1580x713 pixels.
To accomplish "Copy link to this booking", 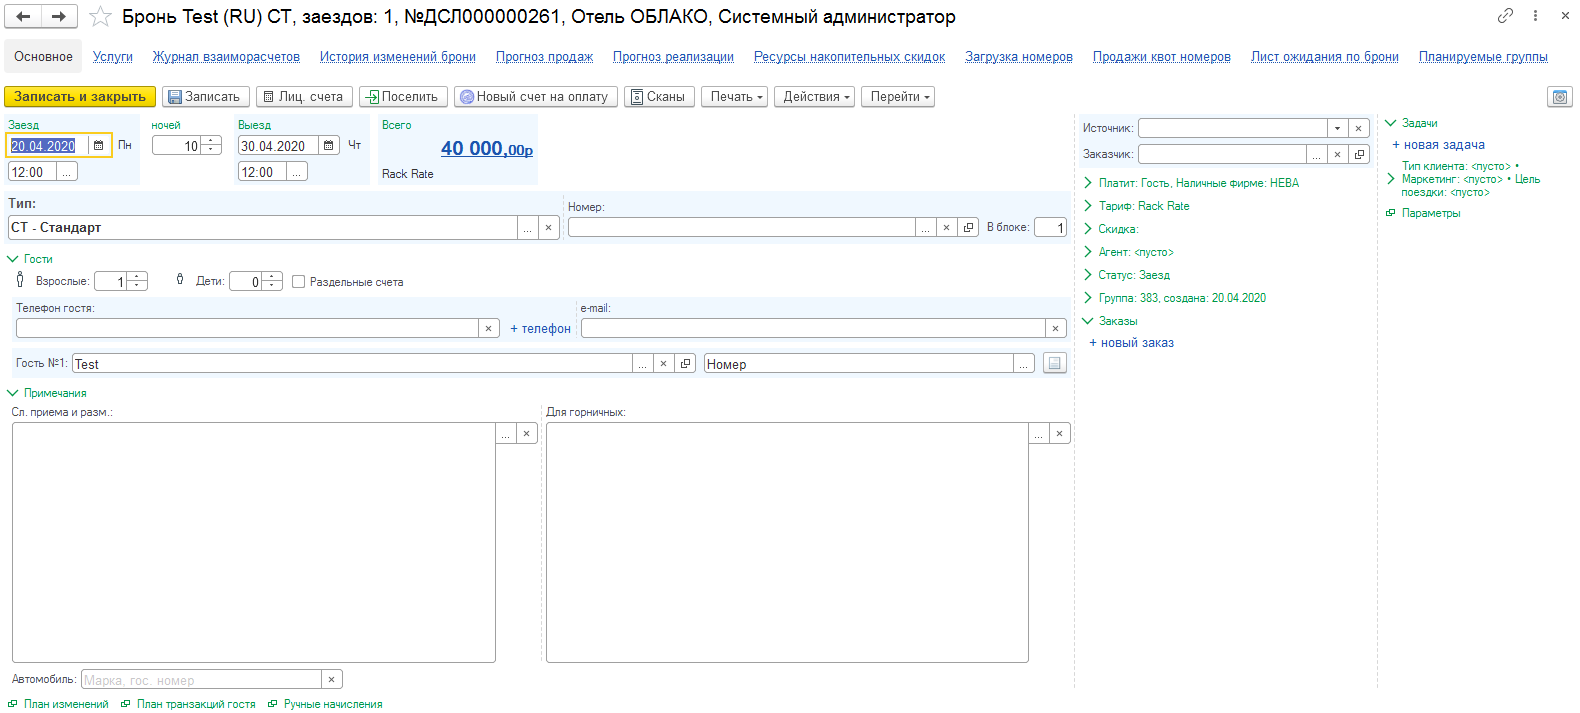I will coord(1505,15).
